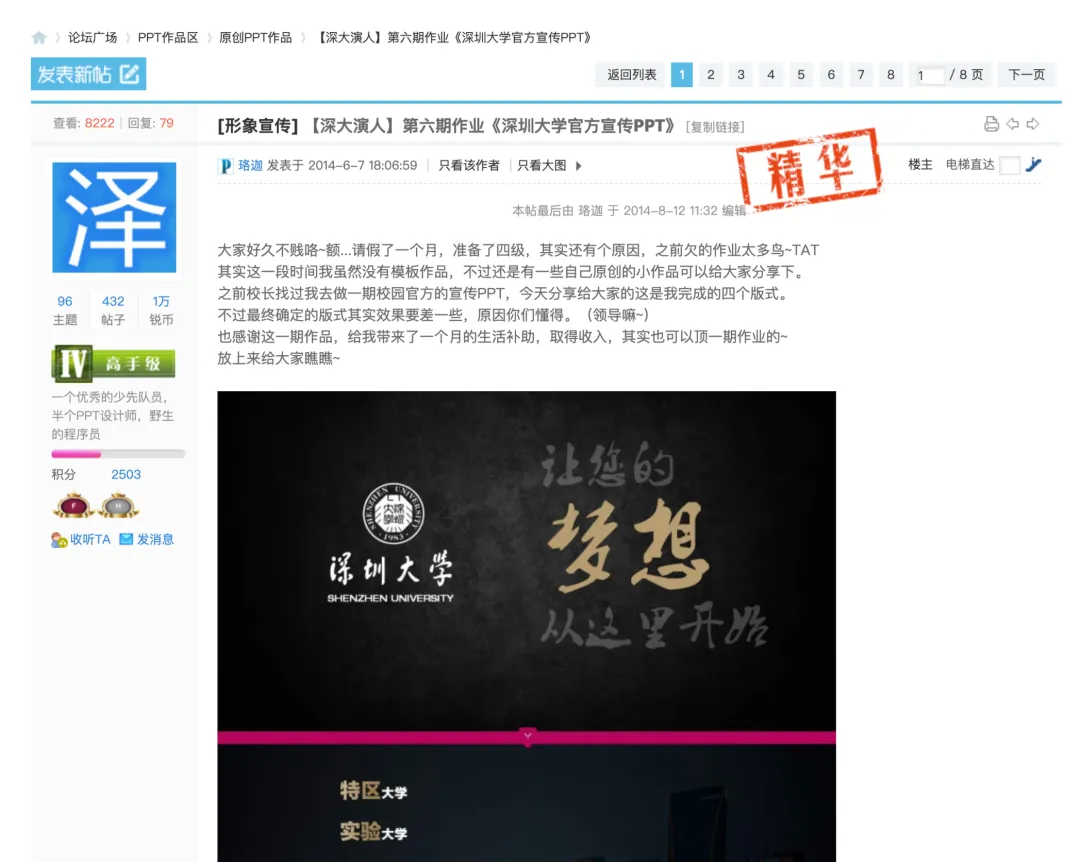This screenshot has width=1080, height=862.
Task: Go to page 3
Action: [741, 74]
